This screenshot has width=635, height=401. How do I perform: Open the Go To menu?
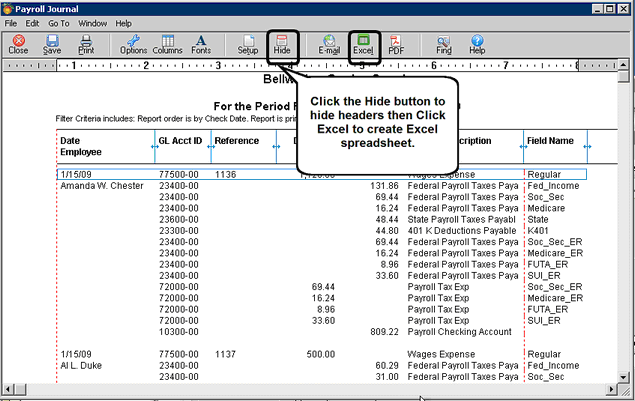coord(59,23)
